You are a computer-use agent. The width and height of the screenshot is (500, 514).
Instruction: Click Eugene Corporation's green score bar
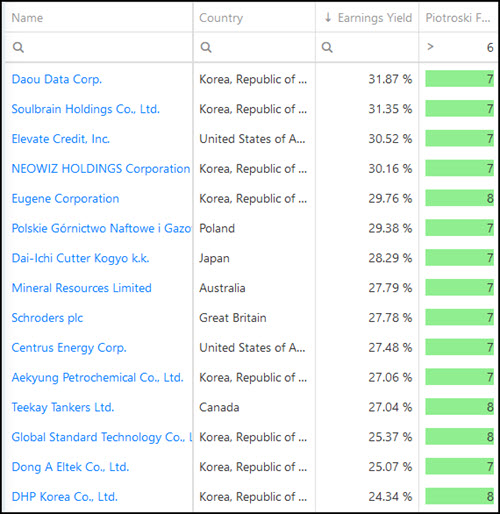click(459, 198)
